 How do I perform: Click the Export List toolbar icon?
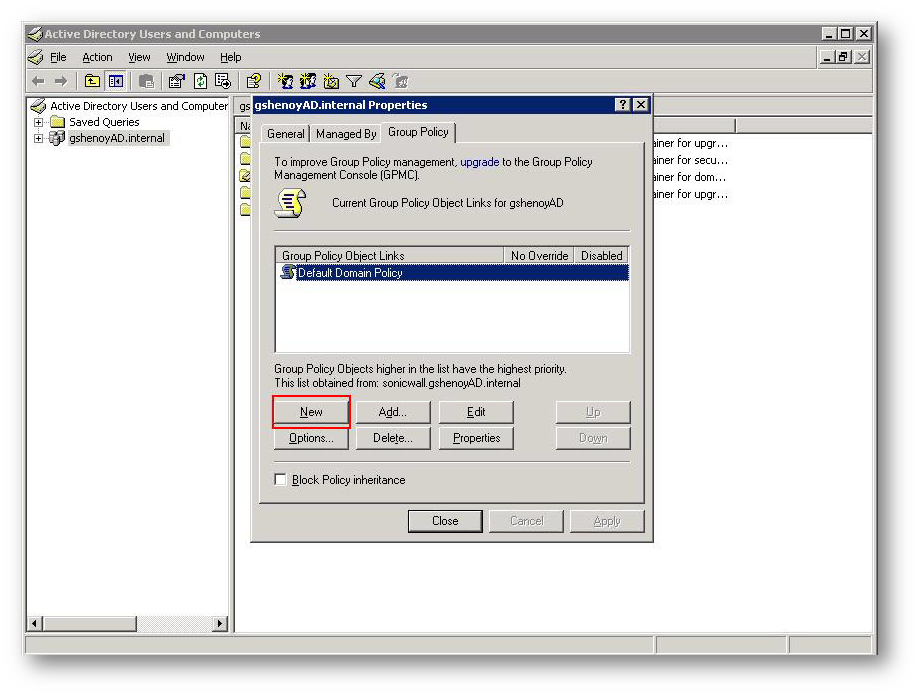click(x=223, y=82)
